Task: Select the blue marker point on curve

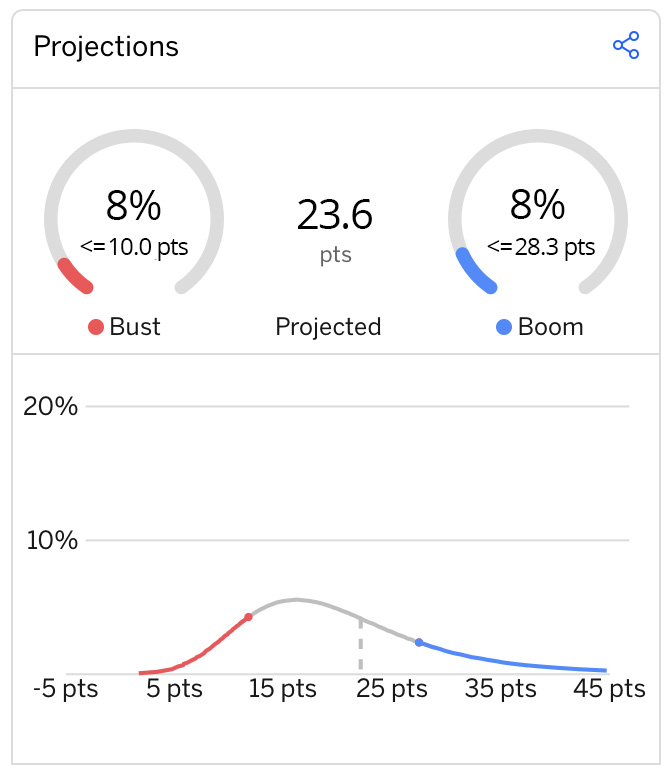Action: pos(419,642)
